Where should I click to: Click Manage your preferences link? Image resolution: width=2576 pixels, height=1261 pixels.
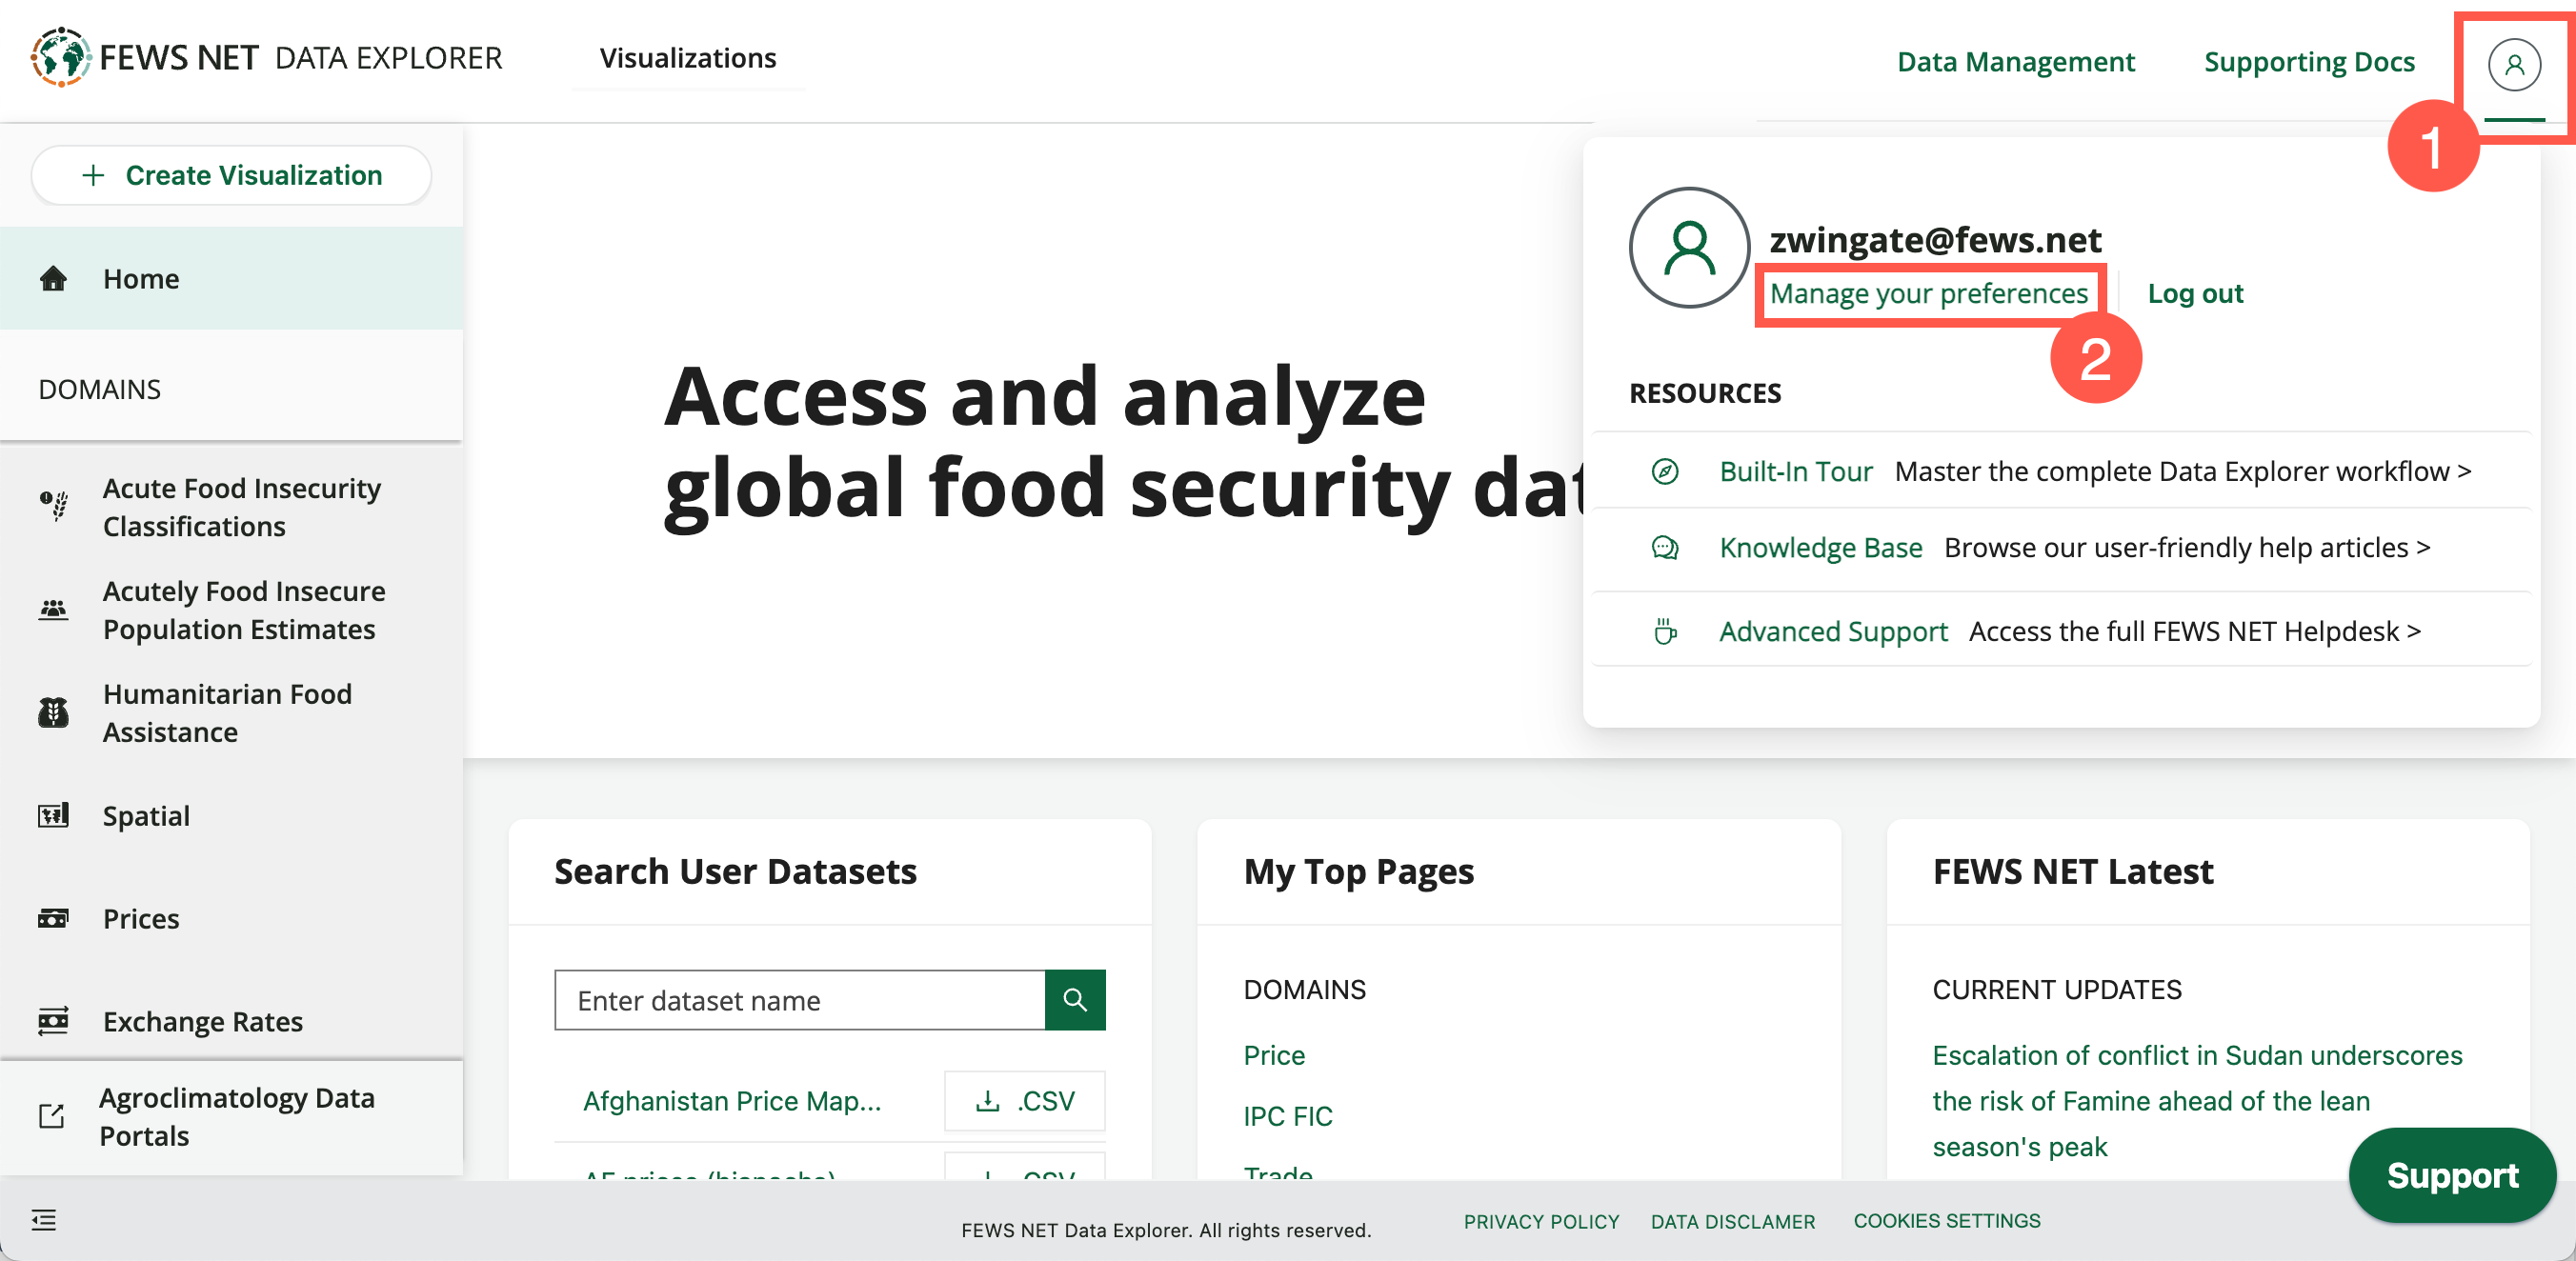click(1930, 294)
